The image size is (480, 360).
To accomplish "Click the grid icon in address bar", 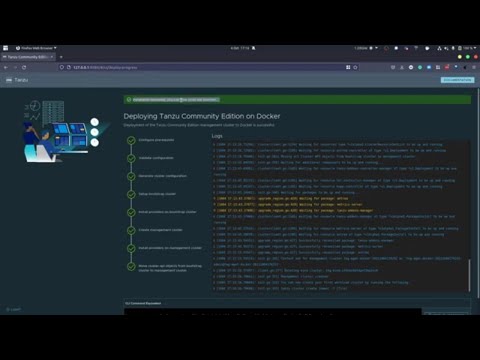I will [348, 67].
